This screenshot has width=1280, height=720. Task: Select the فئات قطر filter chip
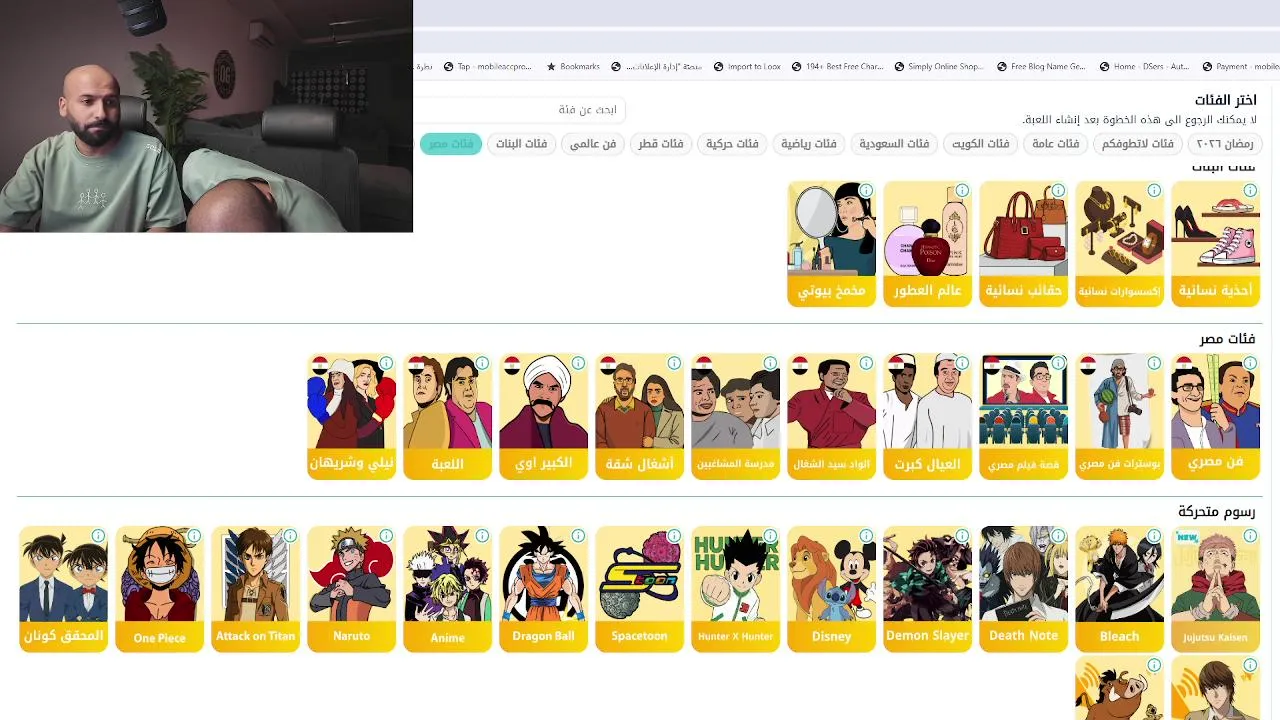click(x=661, y=144)
